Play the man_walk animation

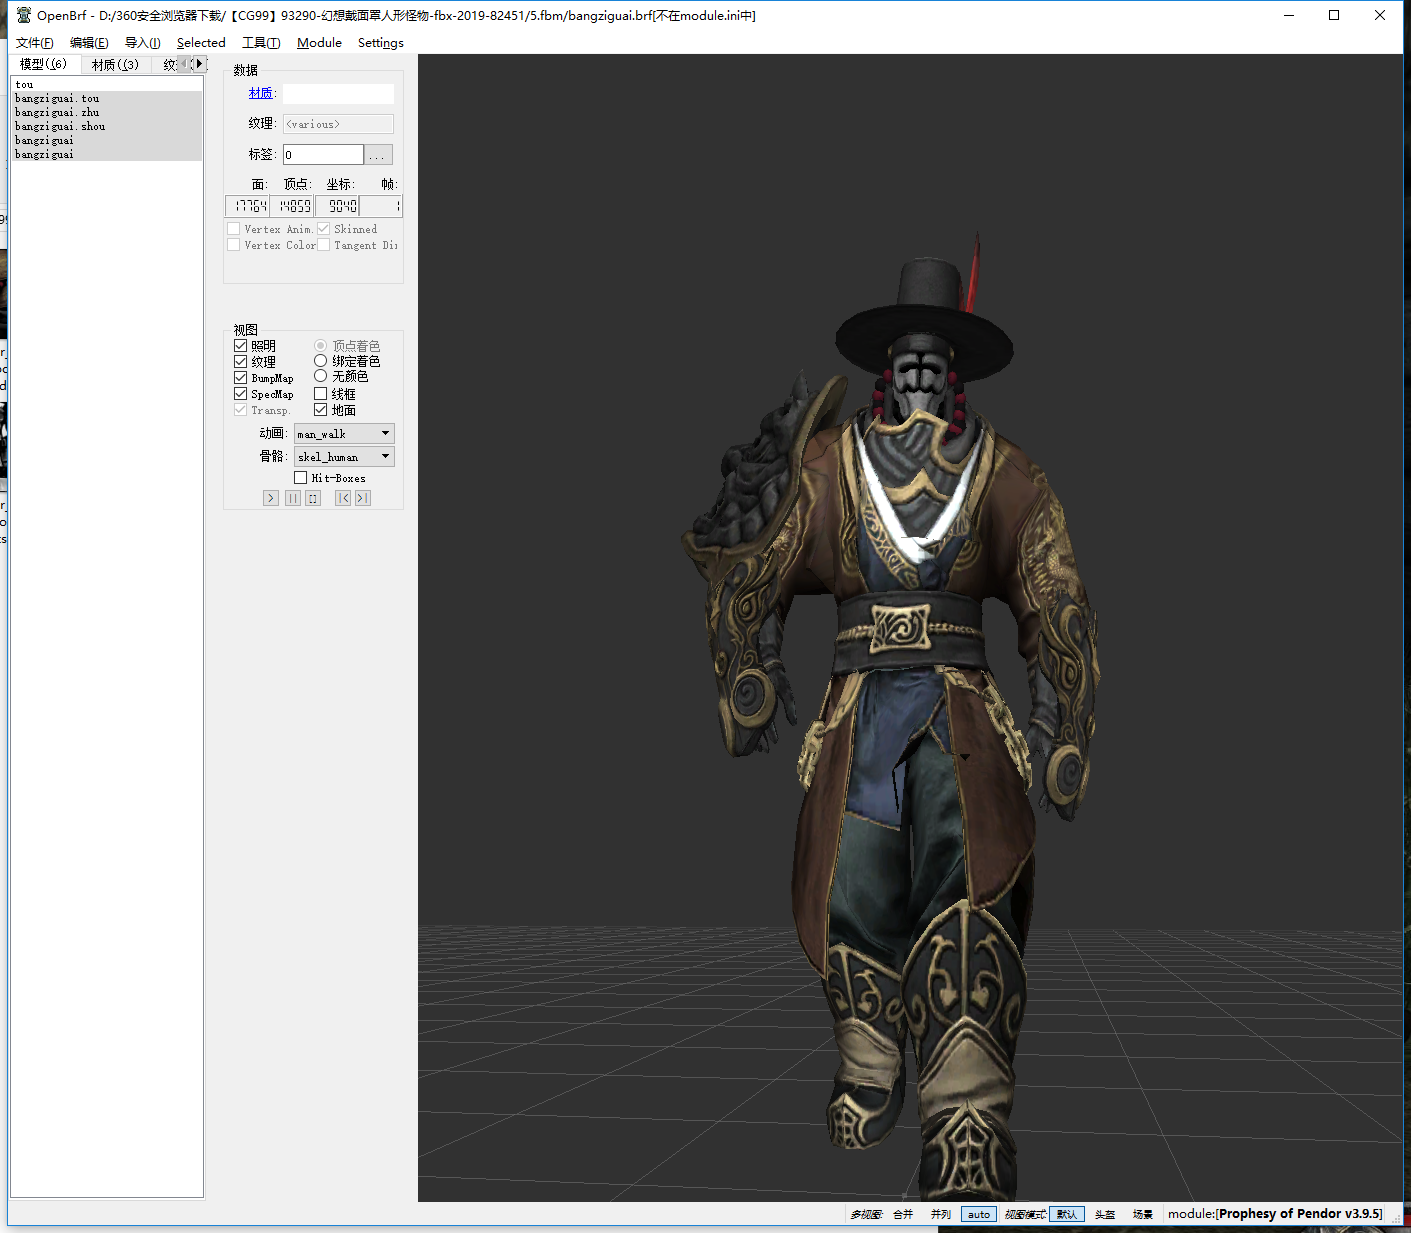270,498
